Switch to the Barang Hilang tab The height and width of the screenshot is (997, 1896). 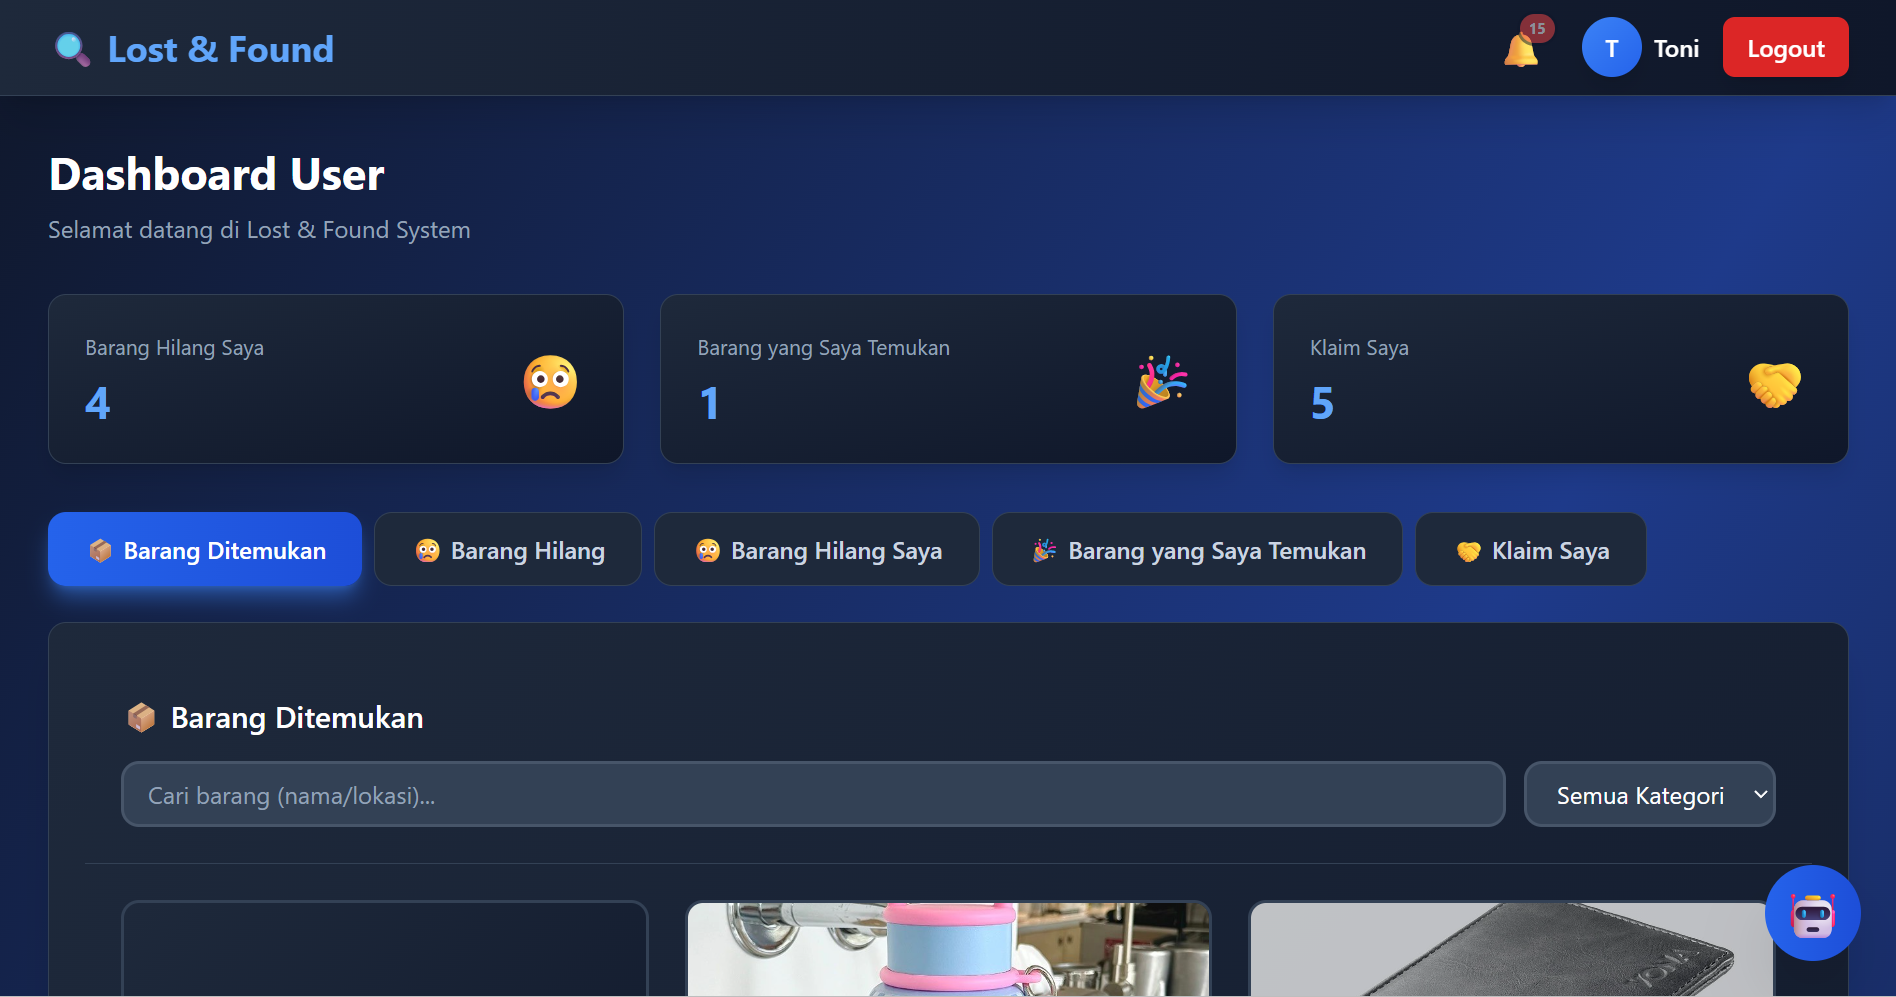tap(508, 550)
